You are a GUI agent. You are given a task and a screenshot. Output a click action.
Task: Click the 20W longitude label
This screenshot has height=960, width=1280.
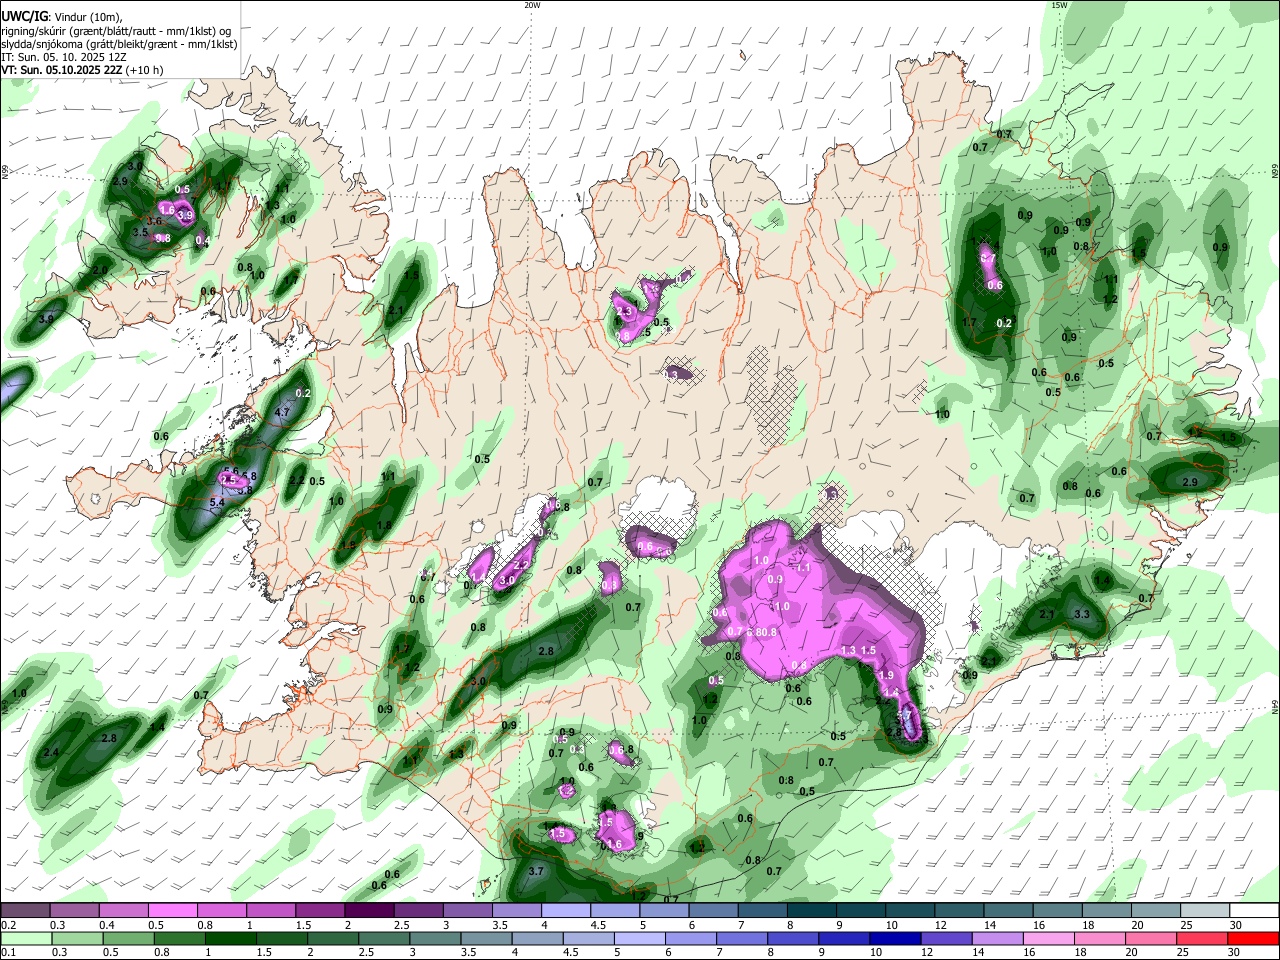pyautogui.click(x=532, y=5)
